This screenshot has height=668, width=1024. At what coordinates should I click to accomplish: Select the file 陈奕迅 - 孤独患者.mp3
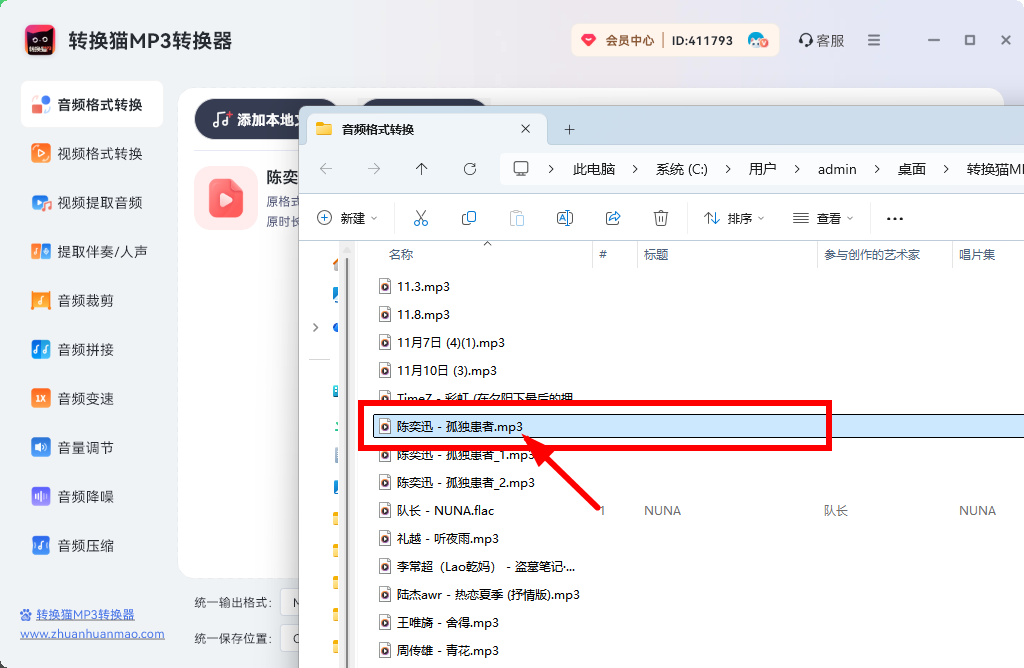460,427
